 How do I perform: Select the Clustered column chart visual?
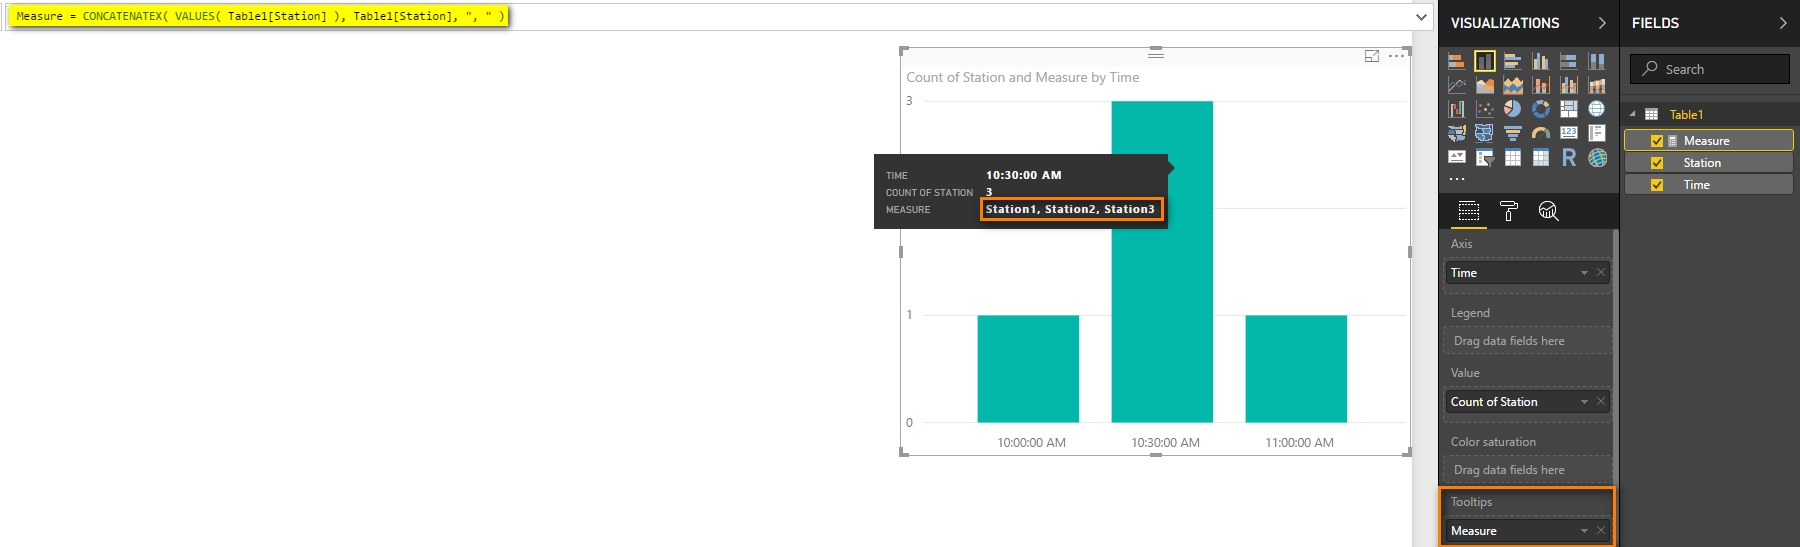click(1541, 61)
